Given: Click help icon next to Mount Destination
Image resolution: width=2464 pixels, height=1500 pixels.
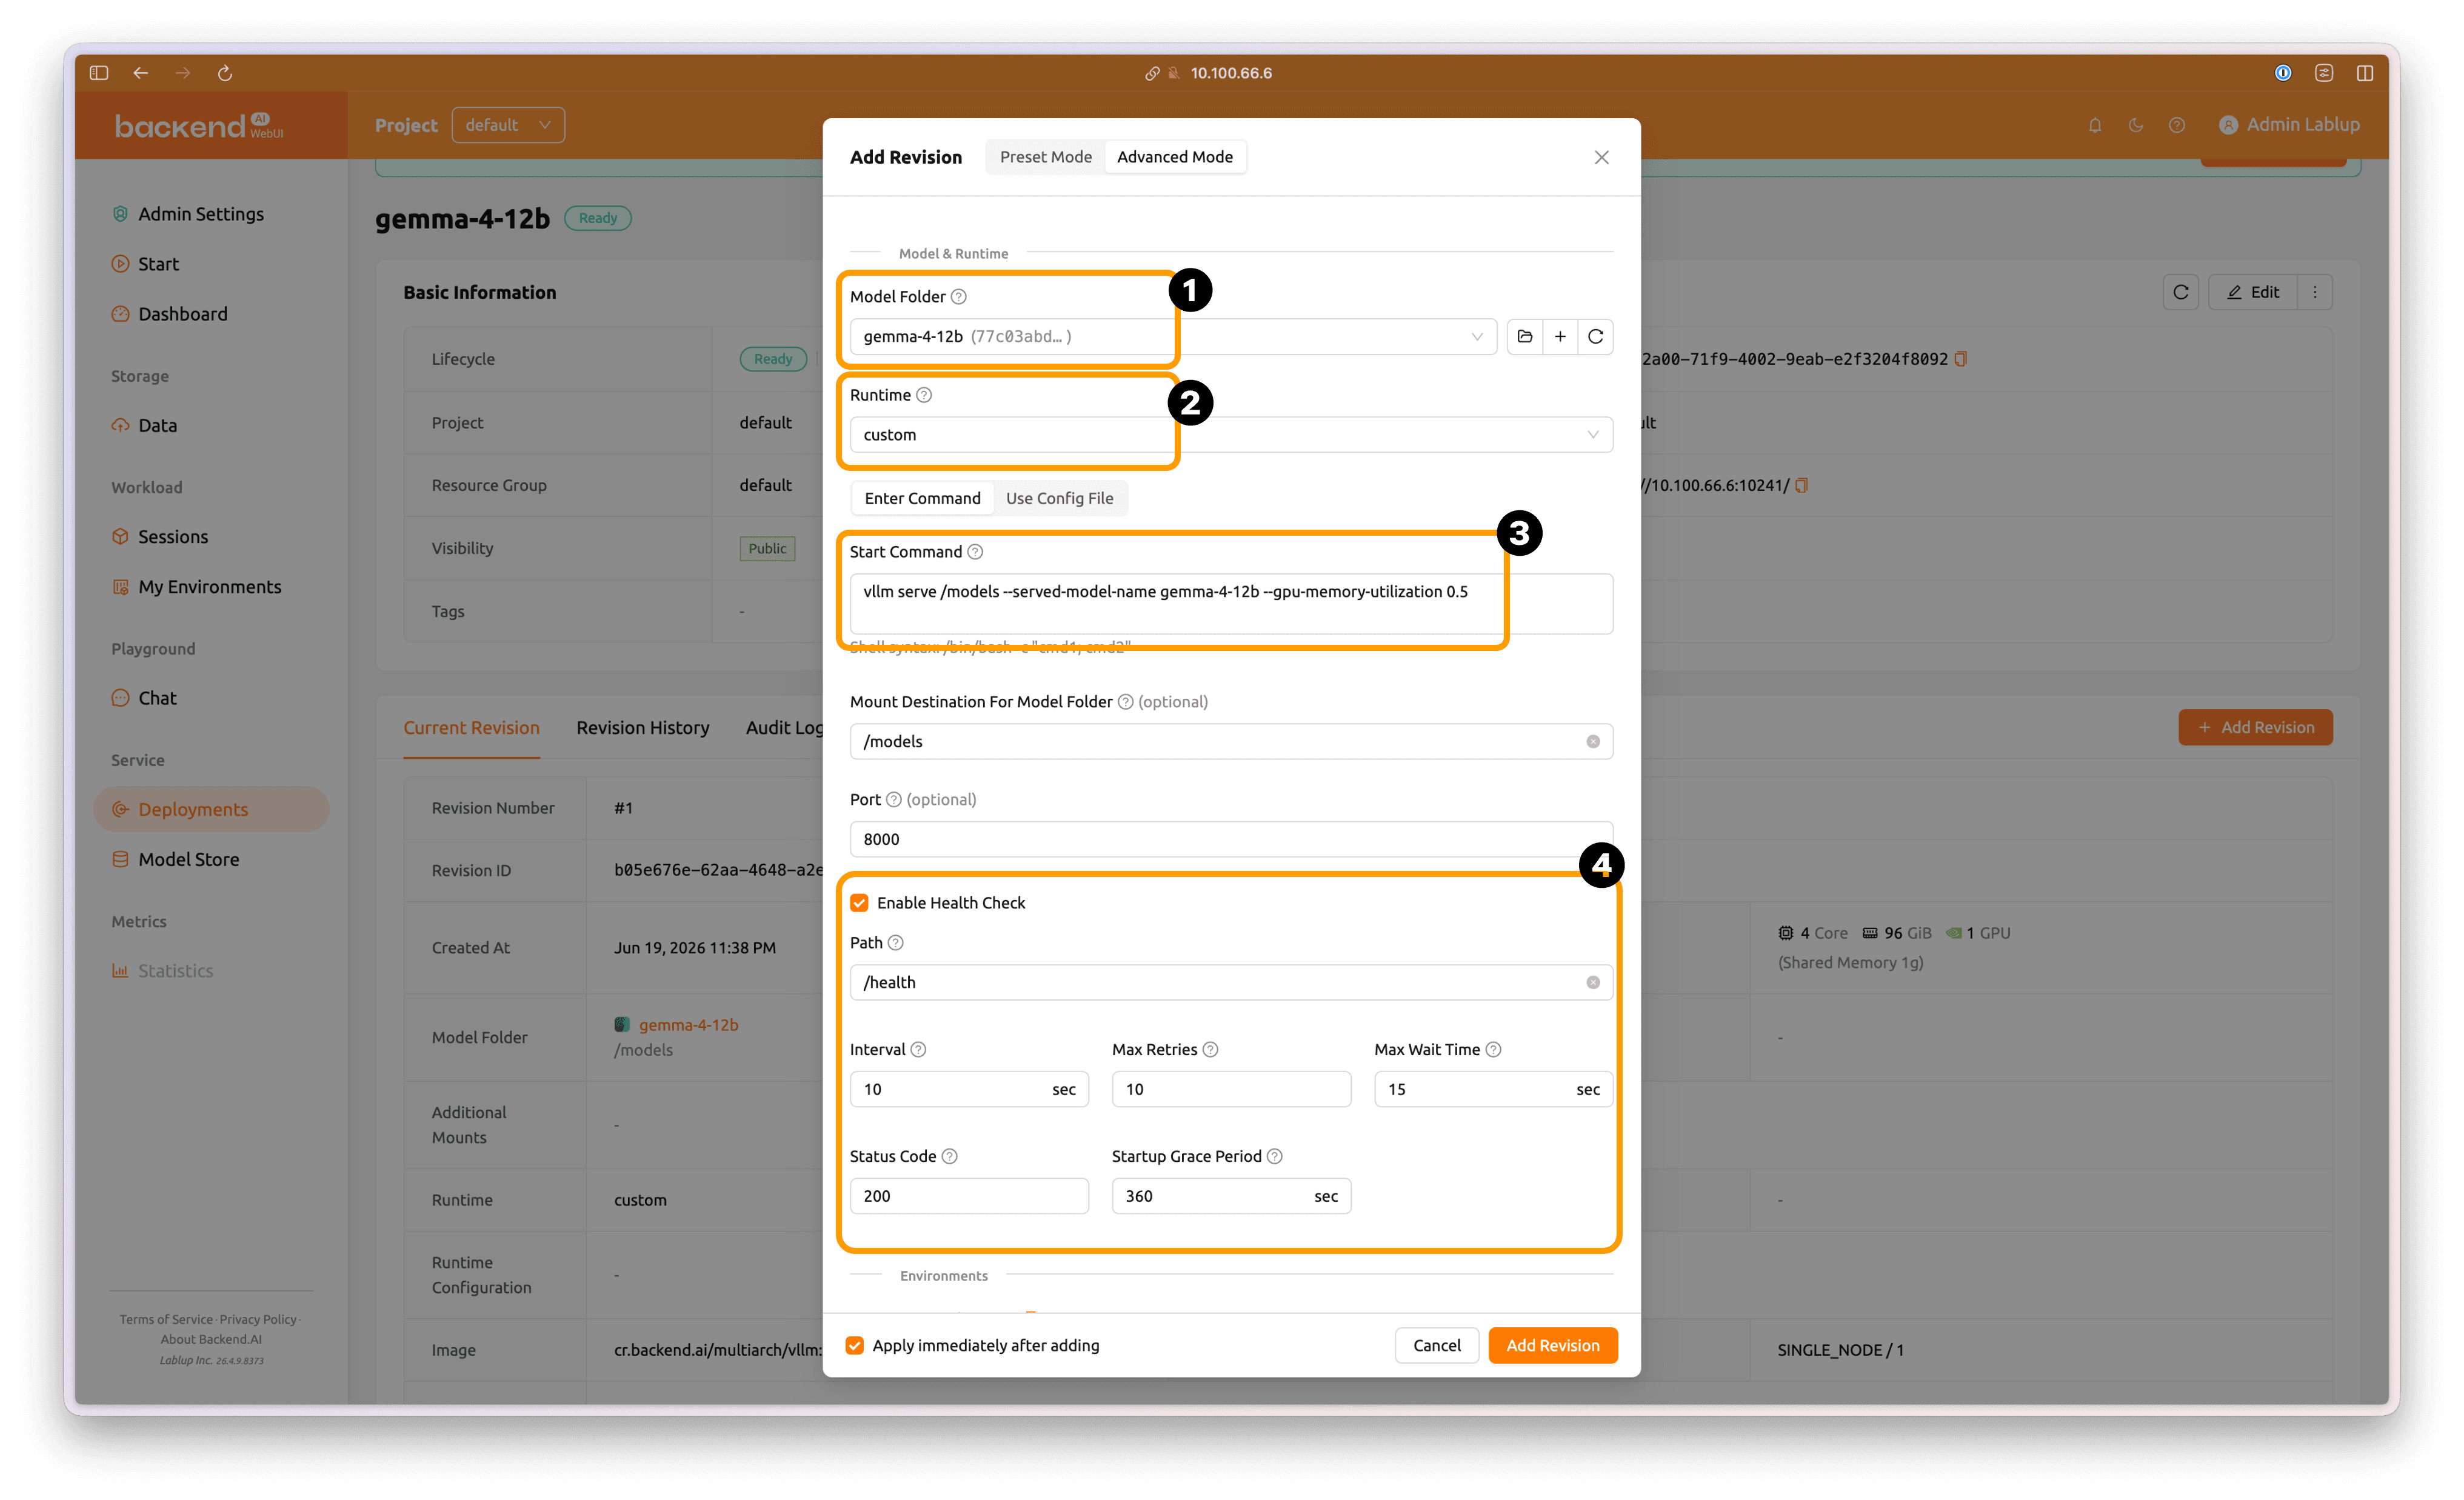Looking at the screenshot, I should click(1125, 702).
